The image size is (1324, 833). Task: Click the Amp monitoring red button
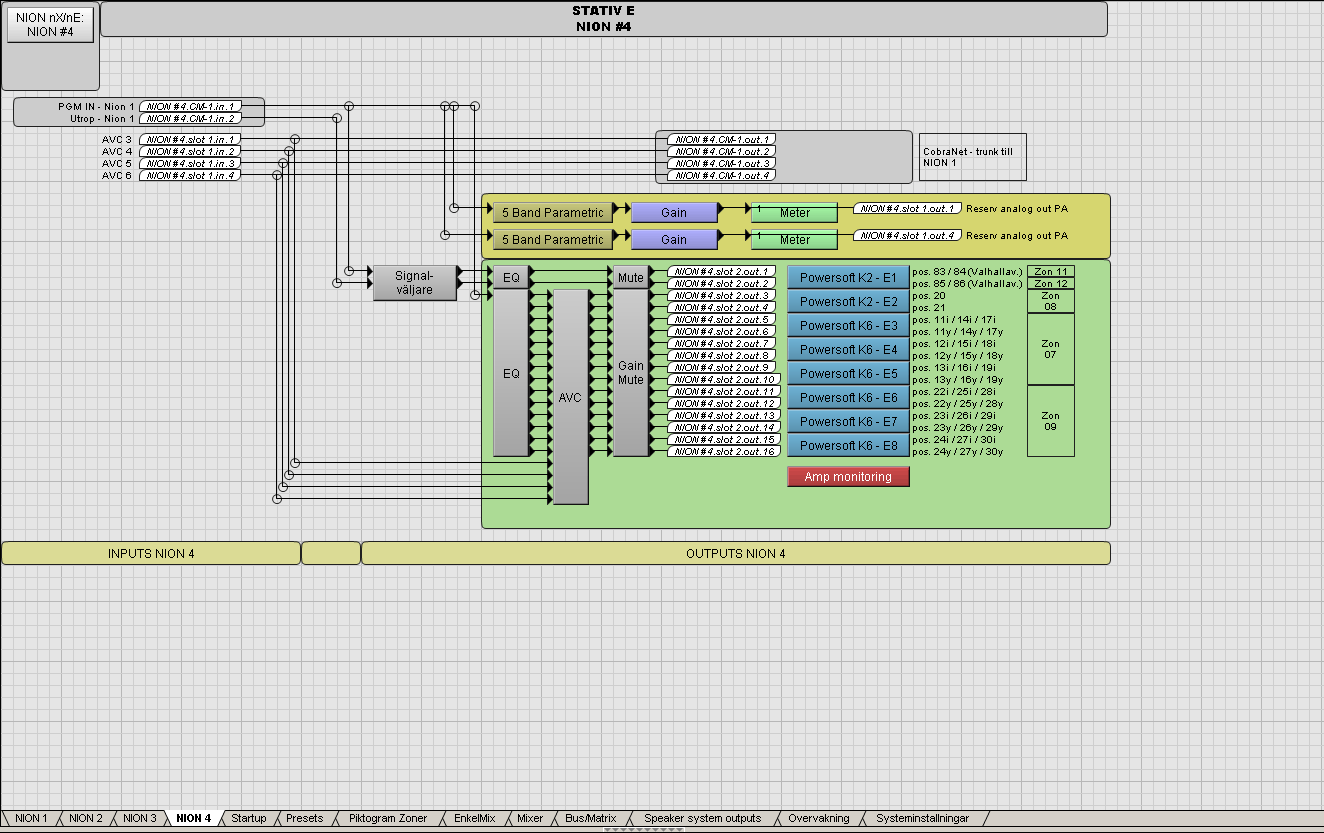tap(848, 477)
